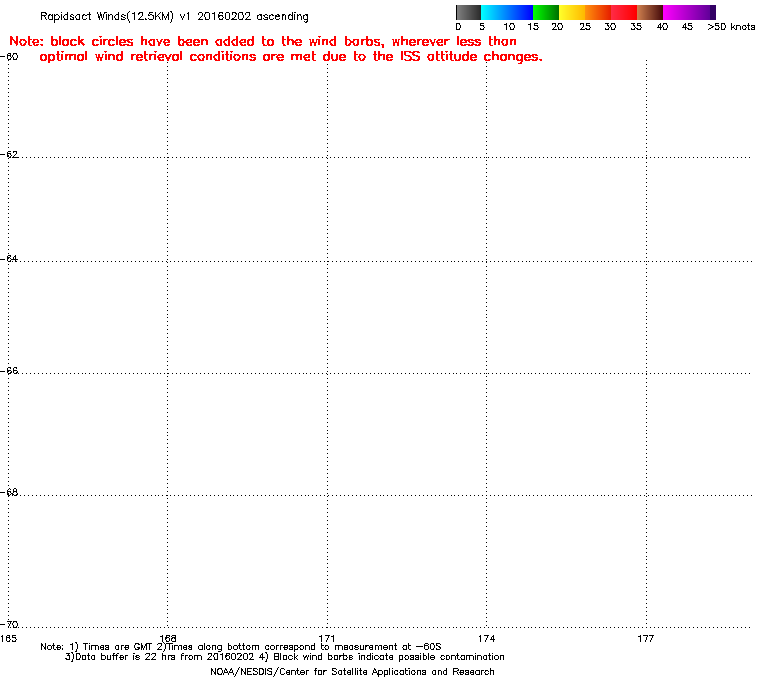The width and height of the screenshot is (760, 688).
Task: Click the '-70' latitude label
Action: click(x=9, y=624)
